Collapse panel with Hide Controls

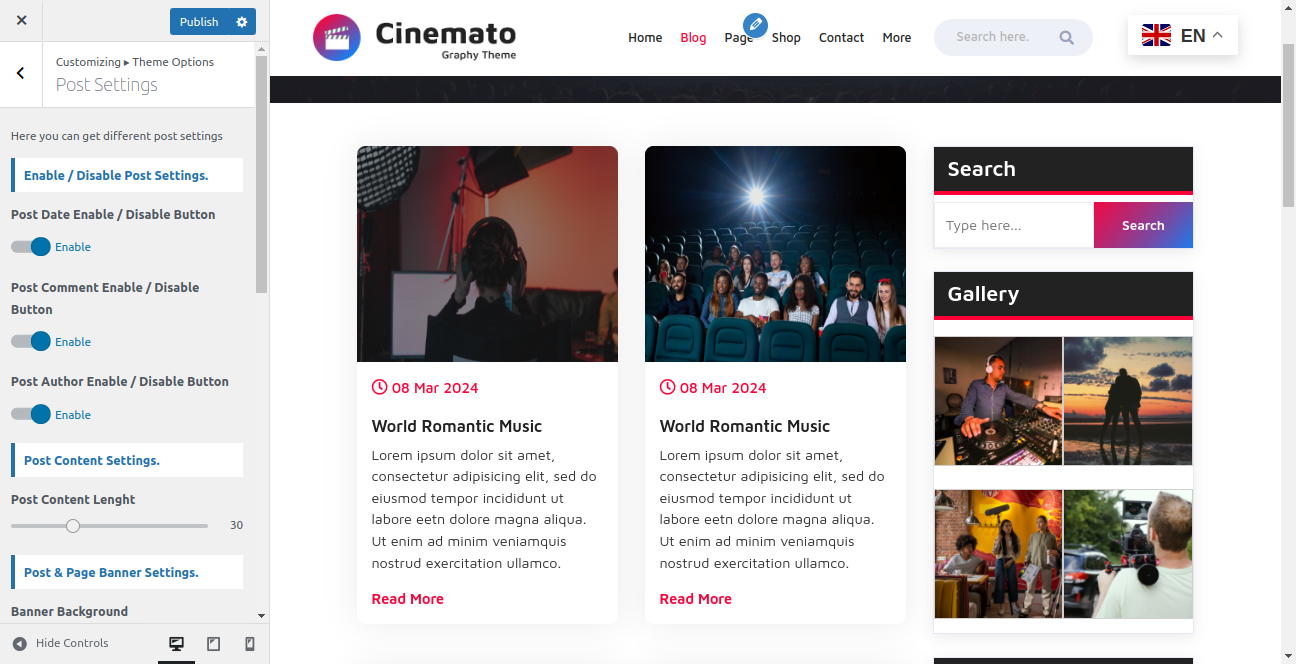60,643
